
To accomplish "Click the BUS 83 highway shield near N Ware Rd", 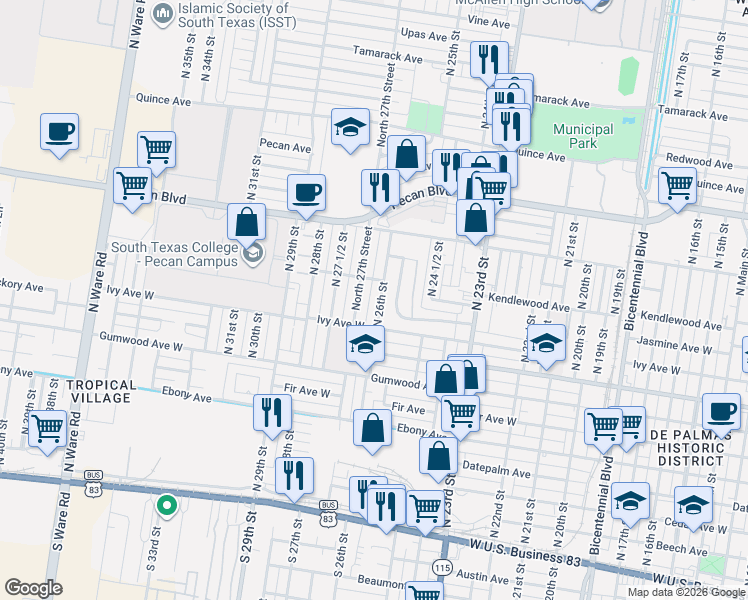I will coord(93,483).
